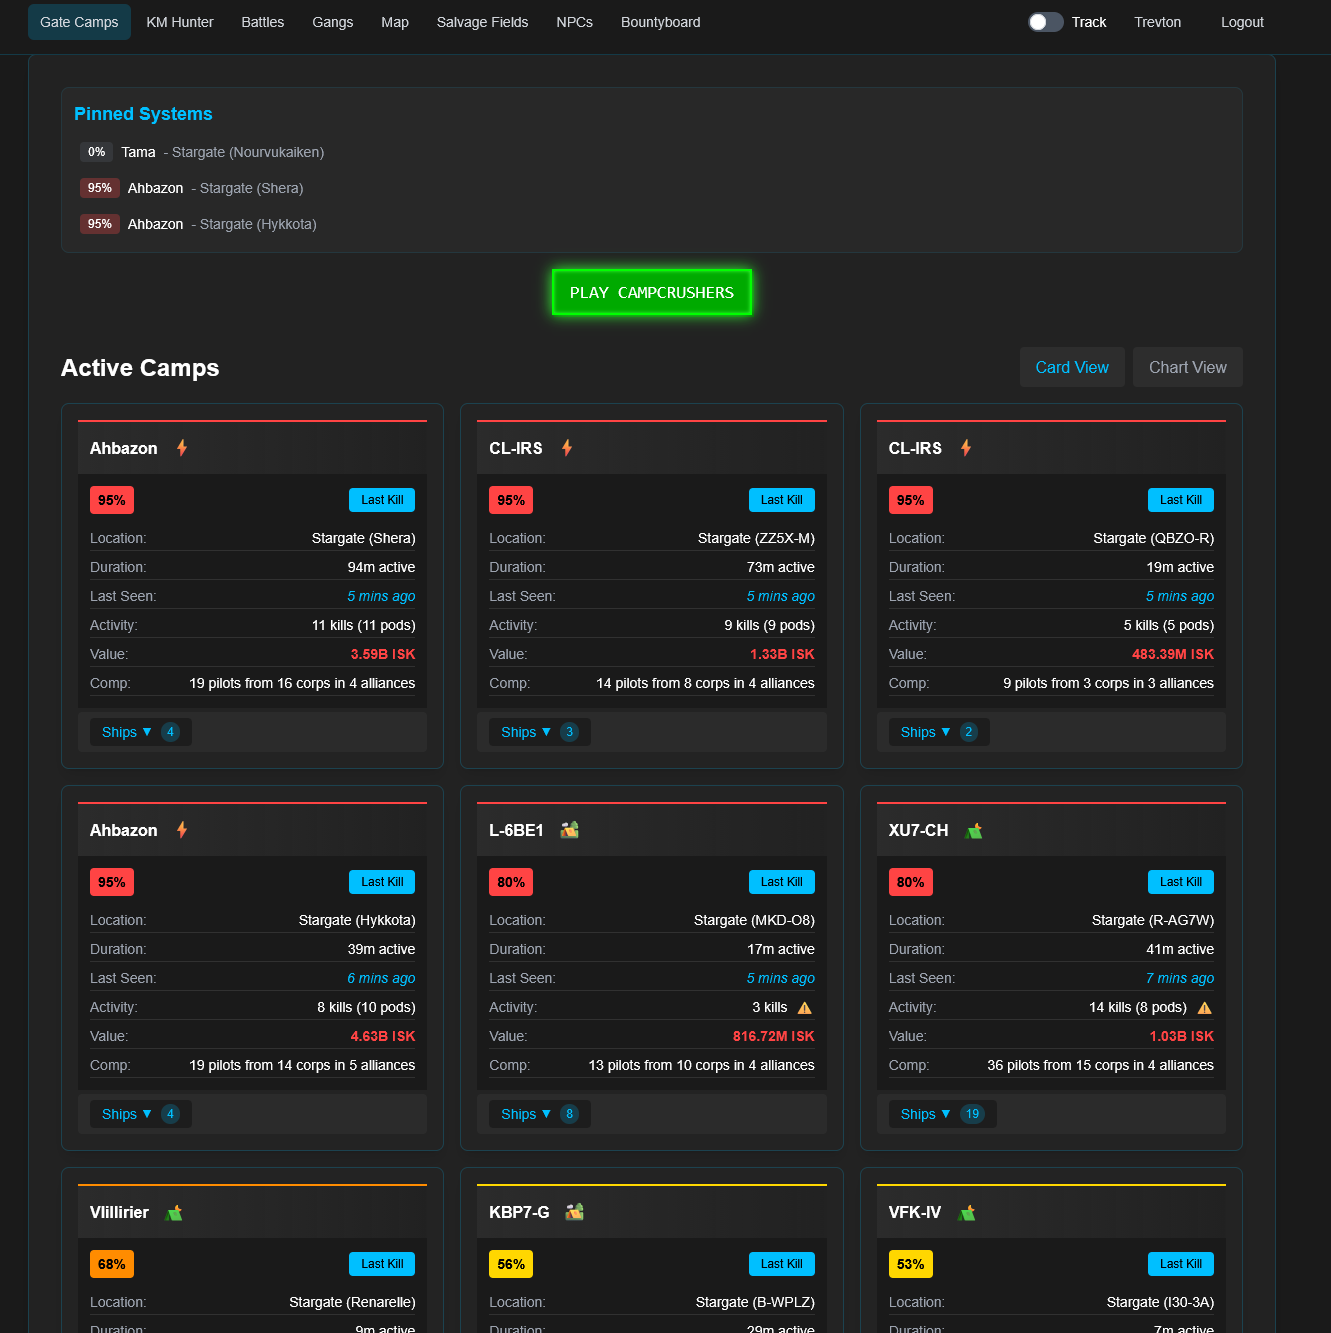
Task: Switch to Chart View
Action: click(x=1187, y=367)
